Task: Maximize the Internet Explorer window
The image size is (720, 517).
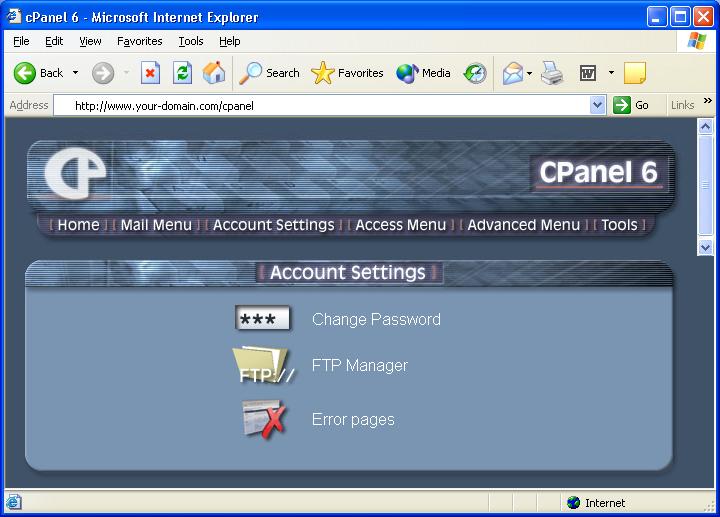Action: 680,17
